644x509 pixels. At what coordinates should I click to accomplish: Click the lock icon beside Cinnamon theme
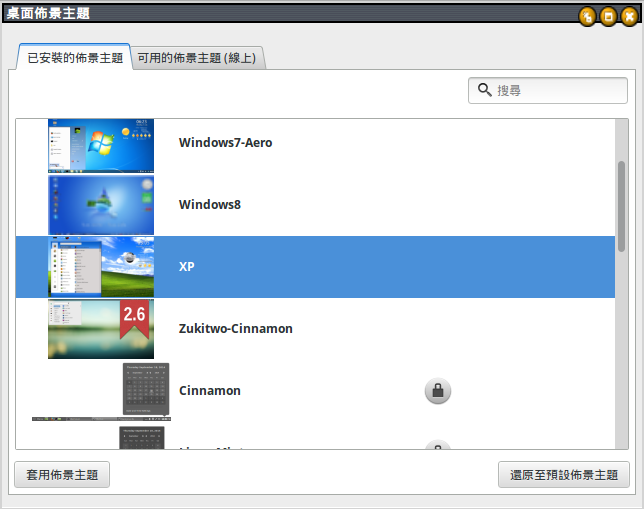438,391
